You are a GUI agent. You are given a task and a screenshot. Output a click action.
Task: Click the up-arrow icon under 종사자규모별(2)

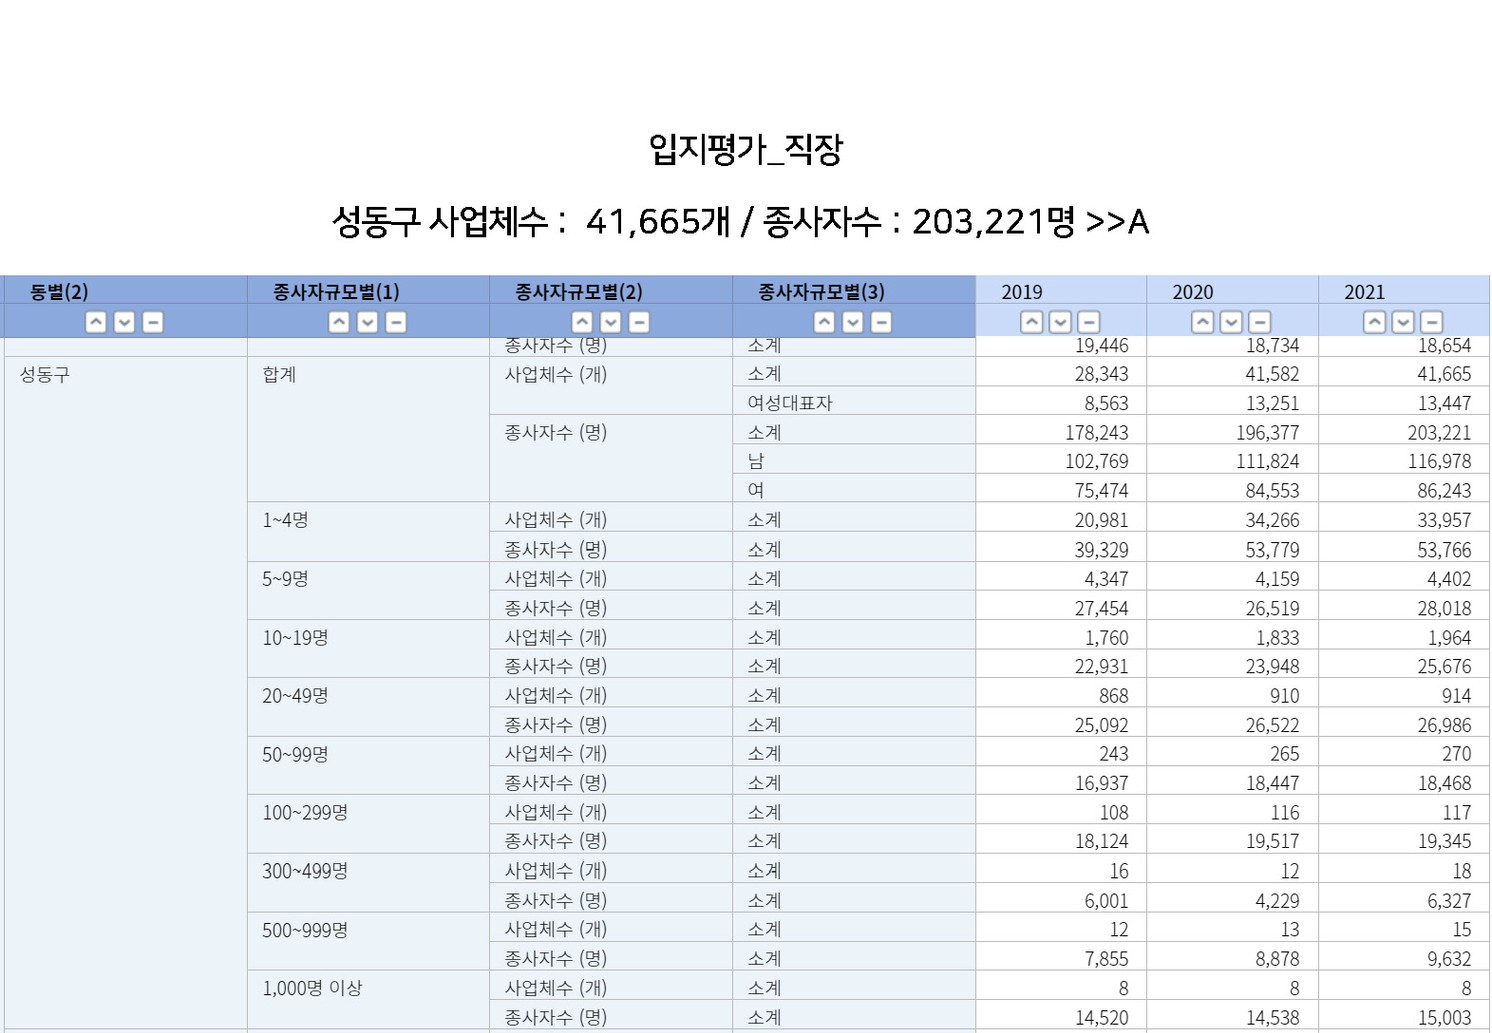pyautogui.click(x=582, y=322)
